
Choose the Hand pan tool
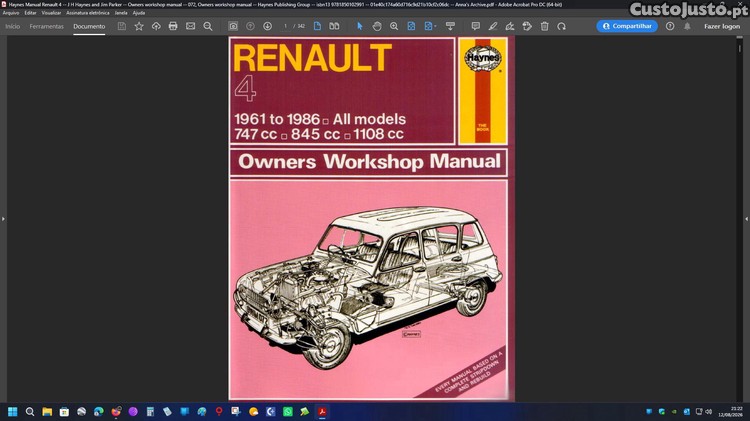[x=377, y=26]
